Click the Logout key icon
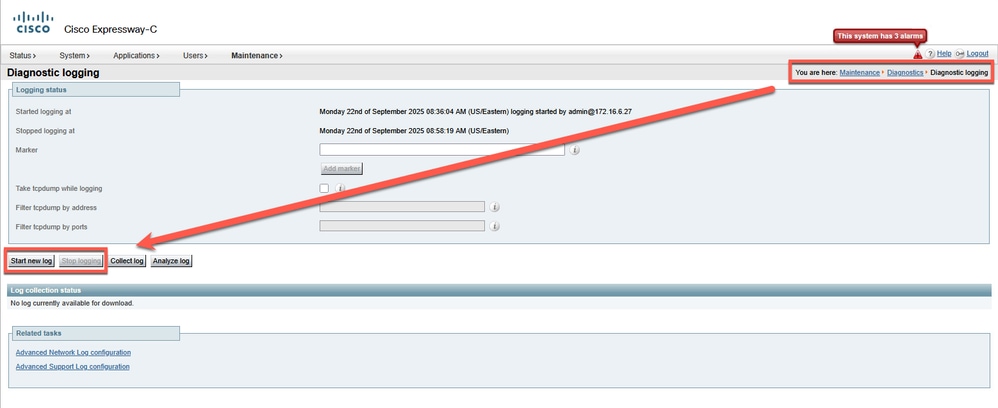The image size is (998, 408). 960,55
